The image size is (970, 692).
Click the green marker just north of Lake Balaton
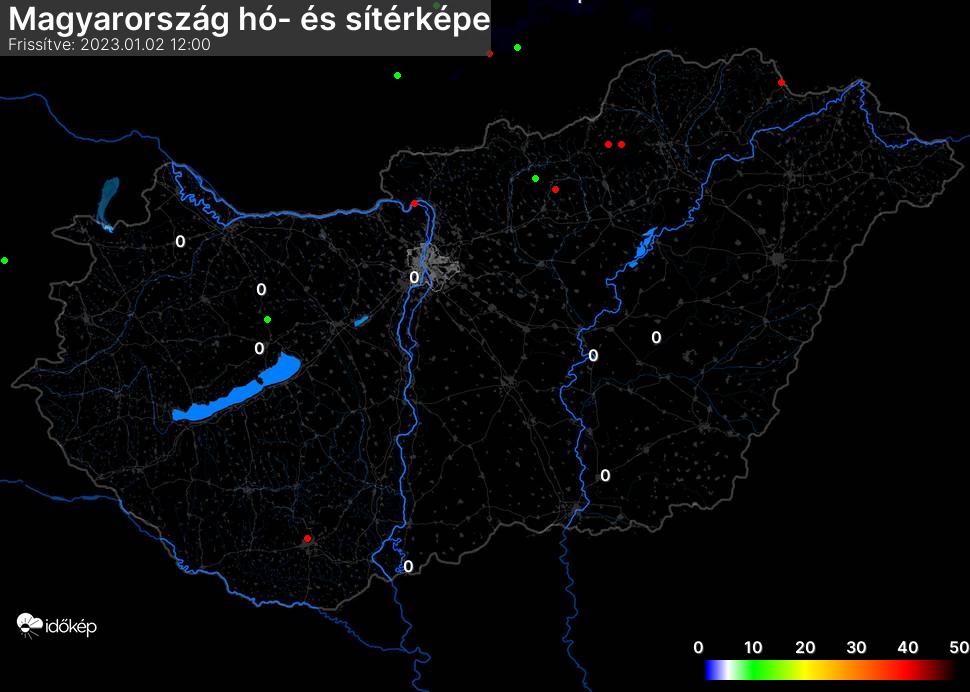(267, 319)
